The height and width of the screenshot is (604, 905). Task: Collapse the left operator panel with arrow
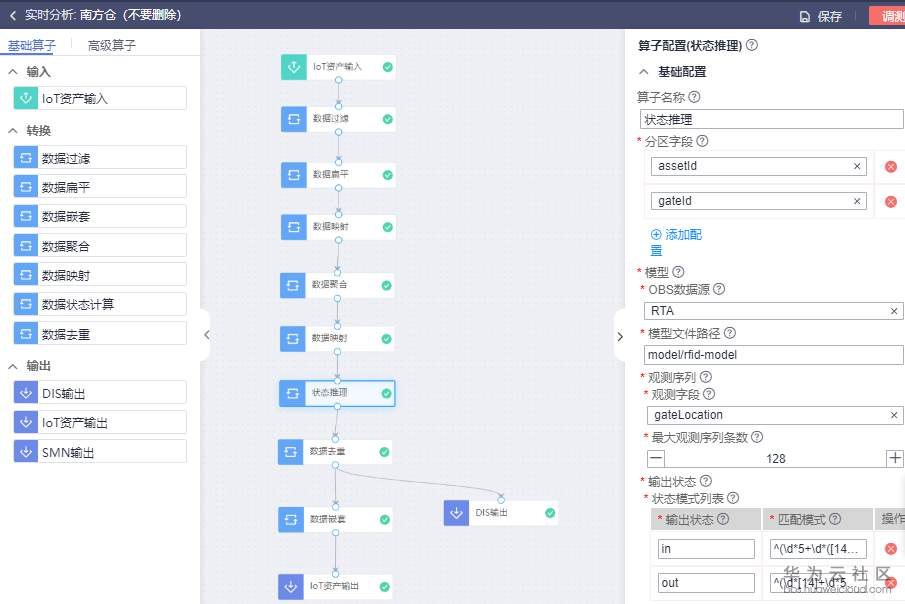(206, 335)
